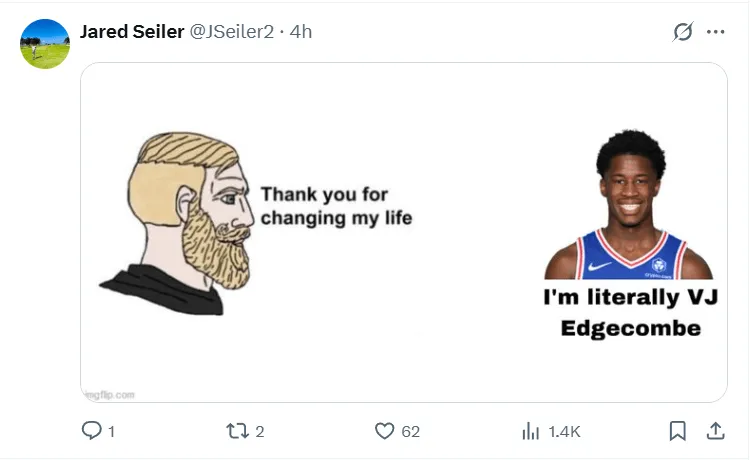Image resolution: width=750 pixels, height=460 pixels.
Task: Open view analytics bar chart icon
Action: pyautogui.click(x=531, y=431)
